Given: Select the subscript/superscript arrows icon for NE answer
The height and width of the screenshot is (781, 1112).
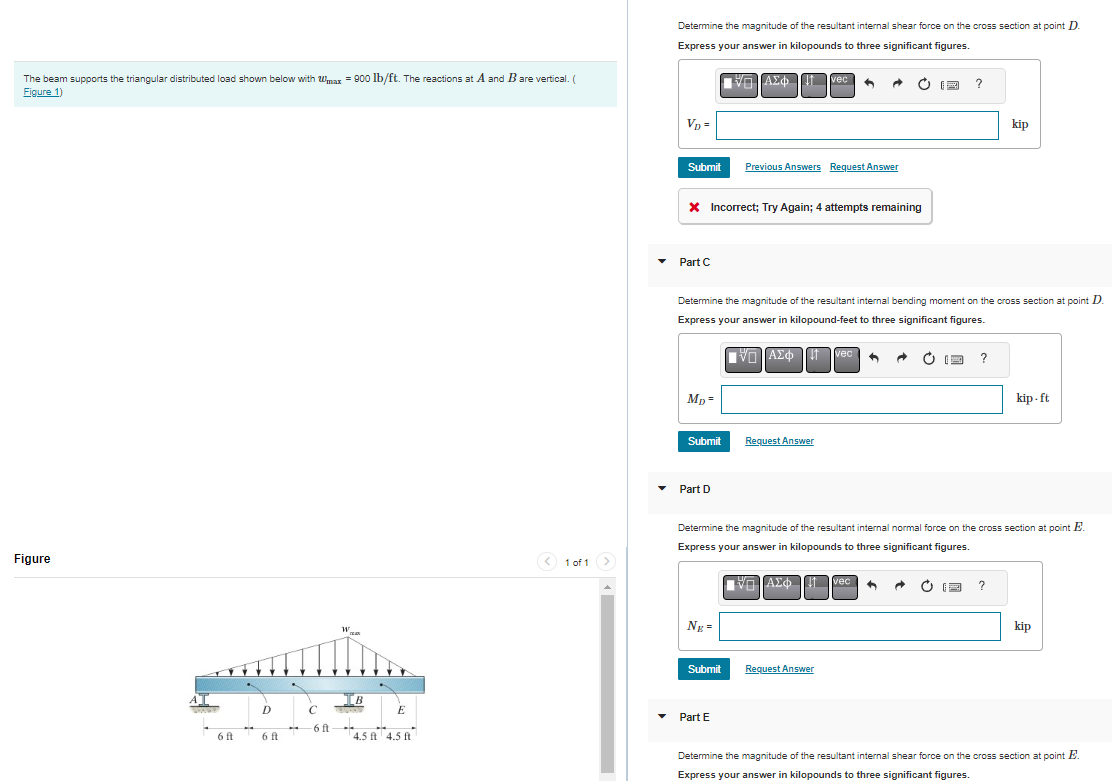Looking at the screenshot, I should pos(815,587).
